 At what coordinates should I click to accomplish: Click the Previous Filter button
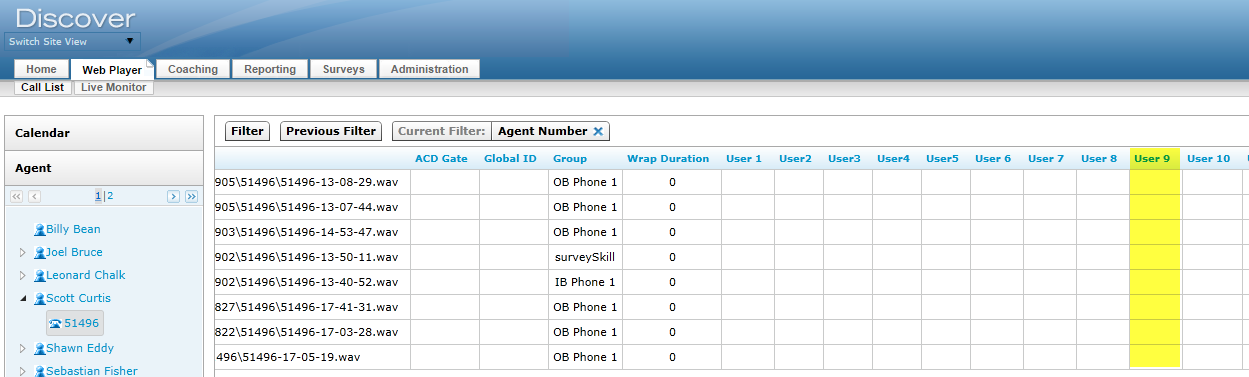[x=331, y=131]
